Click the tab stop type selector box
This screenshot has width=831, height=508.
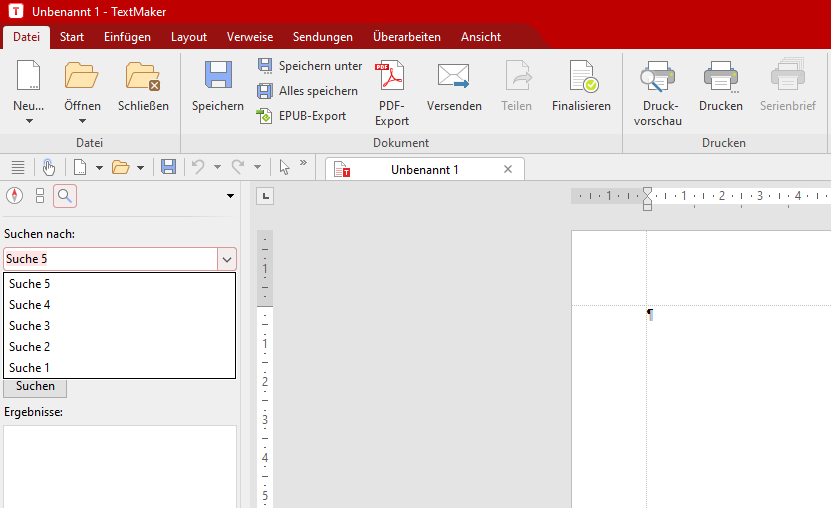[x=265, y=197]
